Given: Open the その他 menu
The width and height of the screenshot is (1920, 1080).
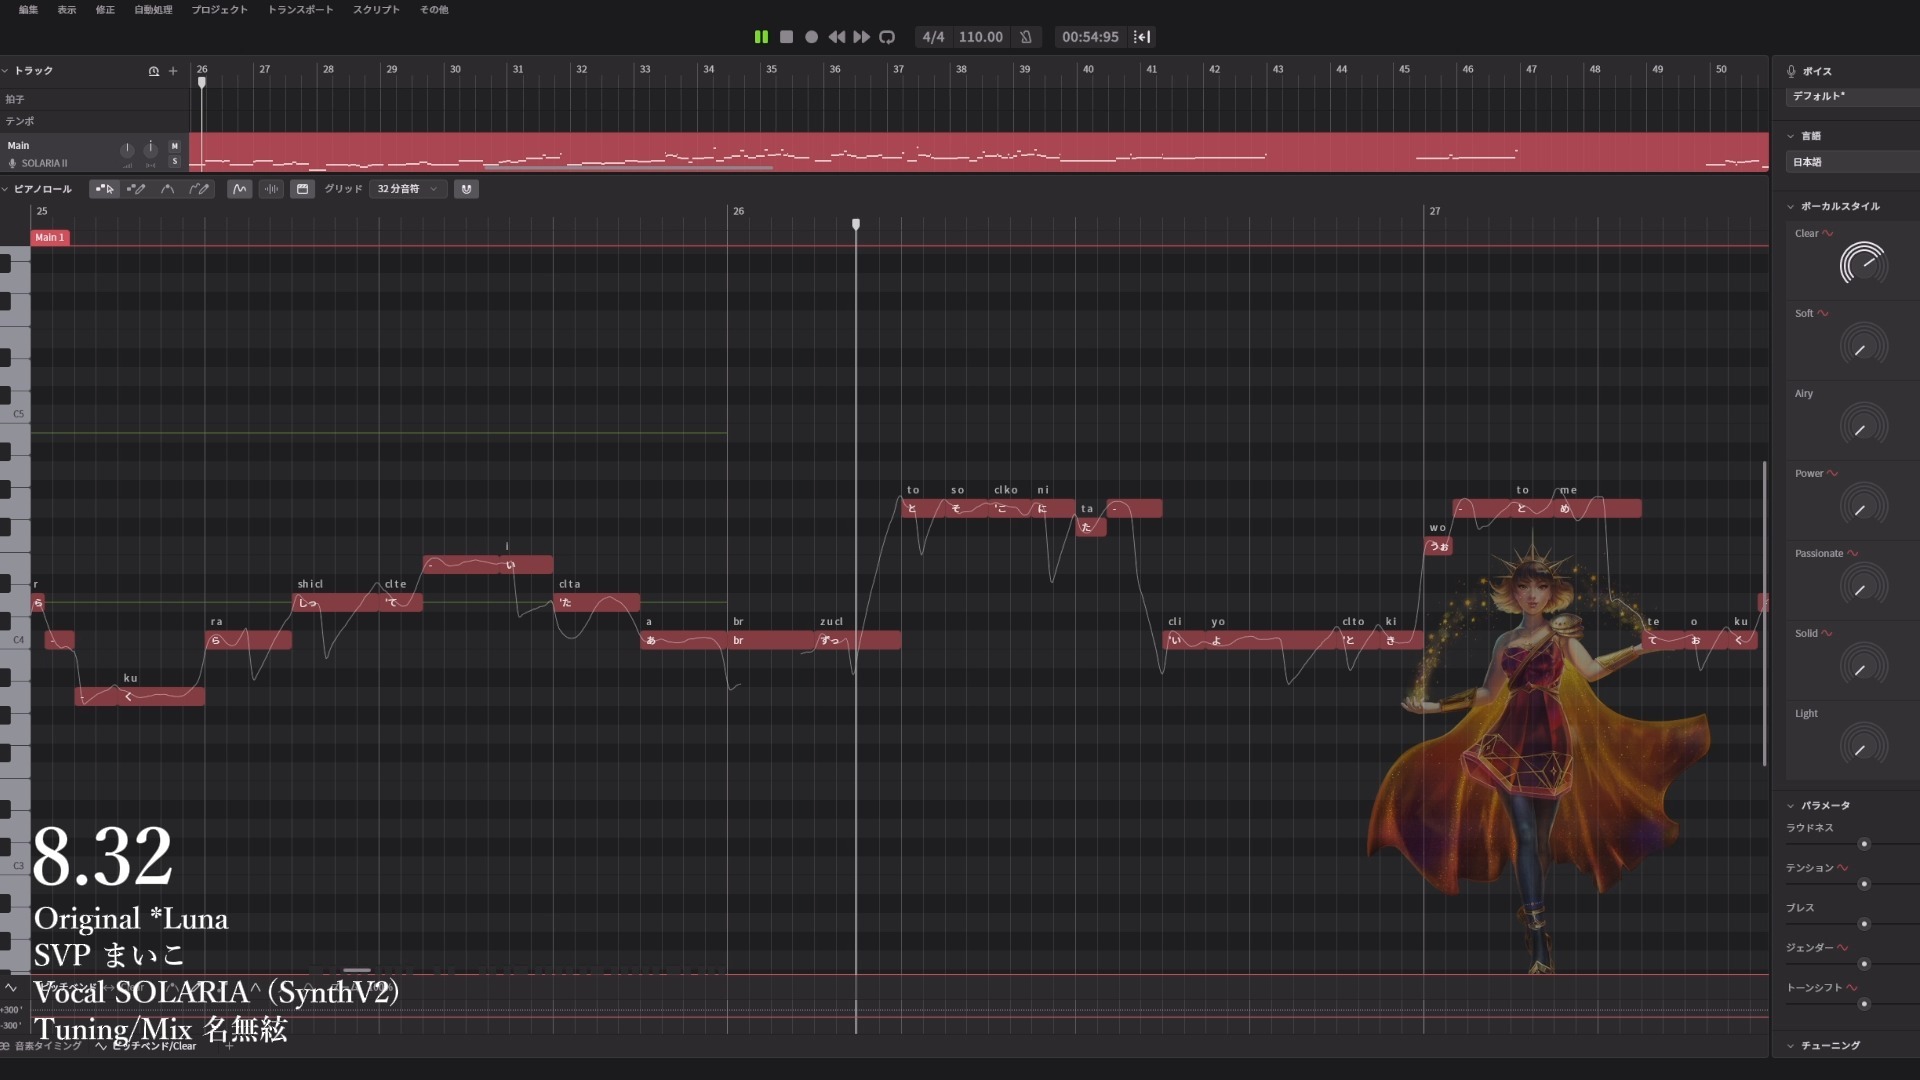Looking at the screenshot, I should click(434, 10).
